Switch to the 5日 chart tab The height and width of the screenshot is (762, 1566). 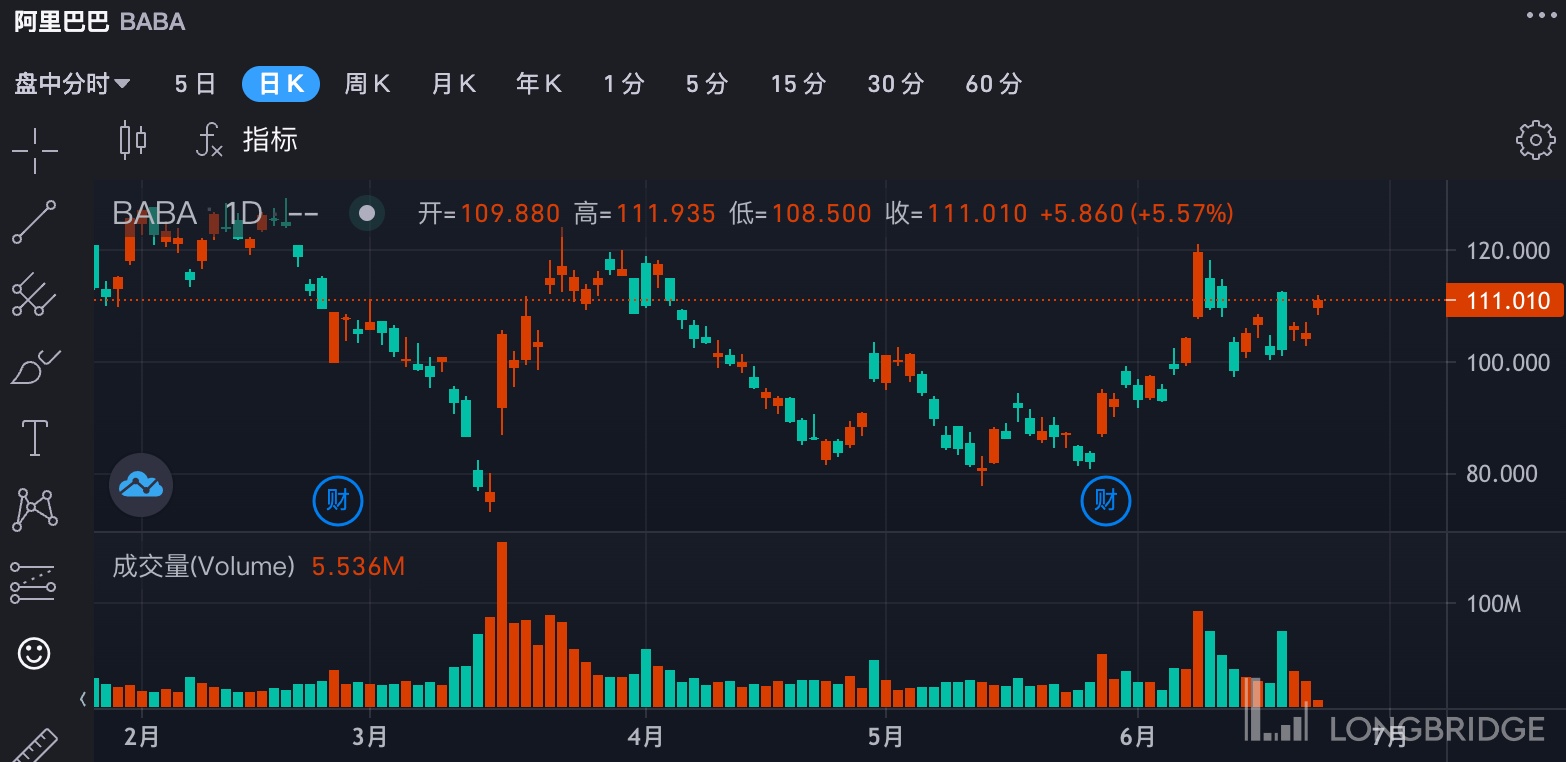coord(195,84)
